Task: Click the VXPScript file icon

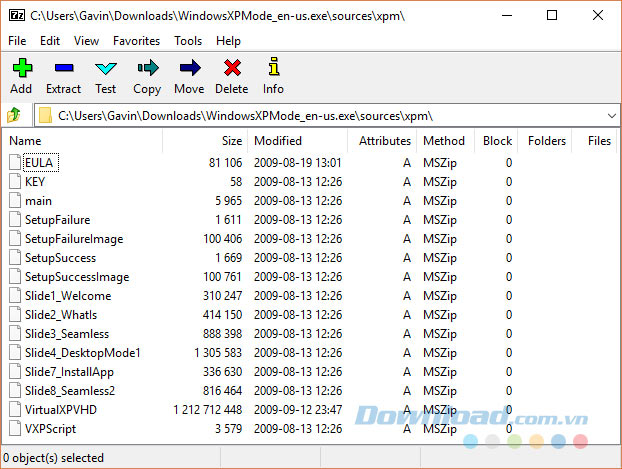Action: point(15,429)
